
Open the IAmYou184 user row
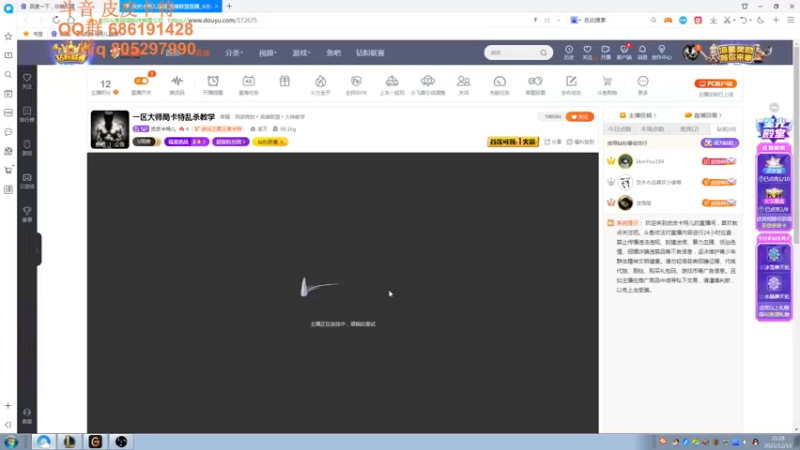pos(672,161)
